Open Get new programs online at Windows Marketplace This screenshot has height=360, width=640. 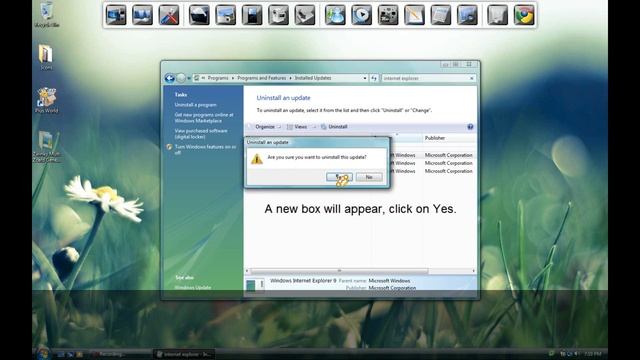point(204,118)
